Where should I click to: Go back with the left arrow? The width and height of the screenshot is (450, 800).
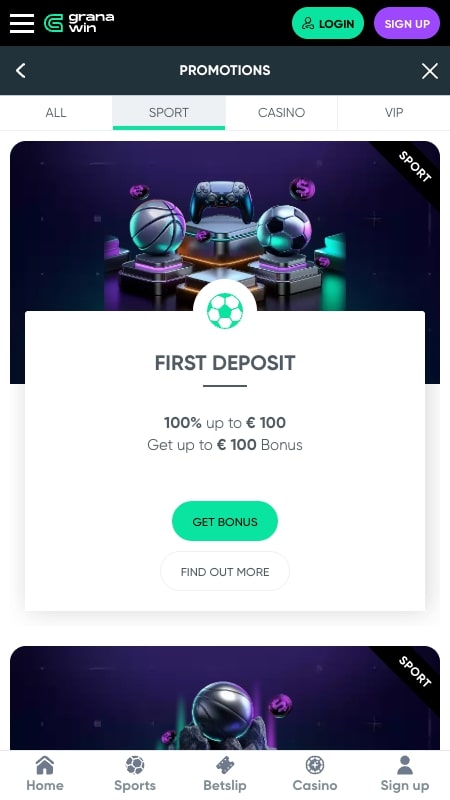[20, 70]
